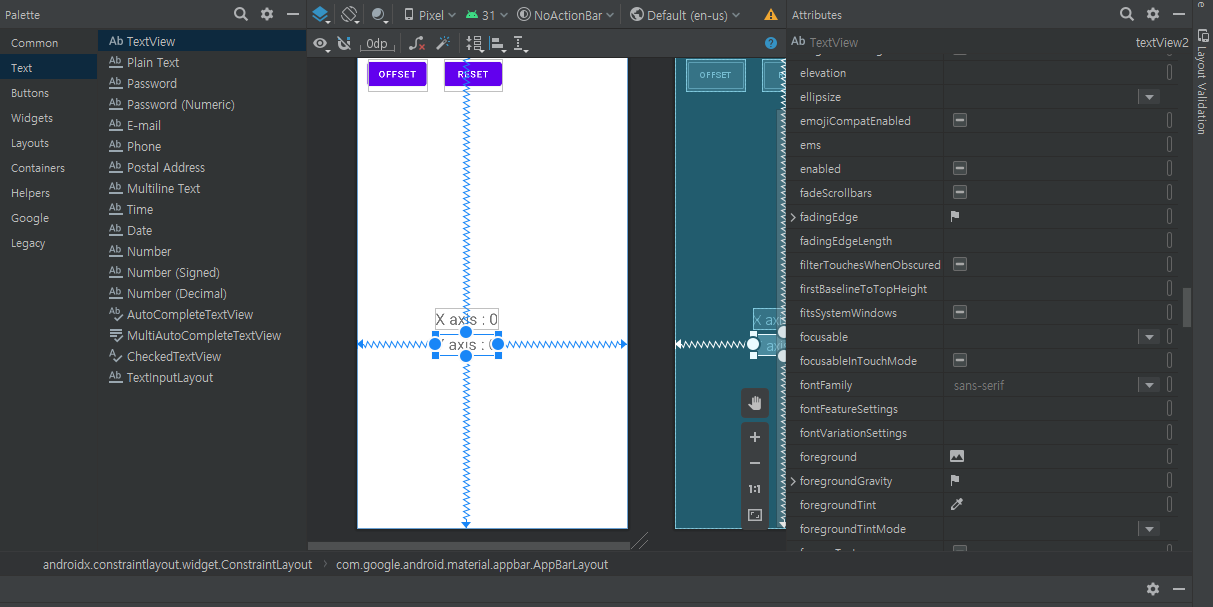
Task: Click the OFFSET button in design preview
Action: point(397,74)
